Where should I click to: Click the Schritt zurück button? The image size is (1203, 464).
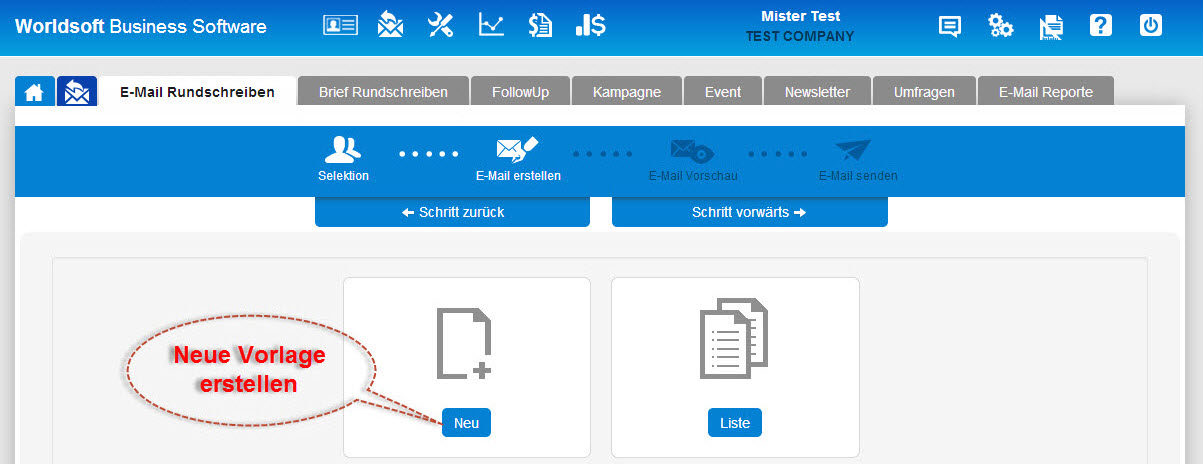[453, 212]
